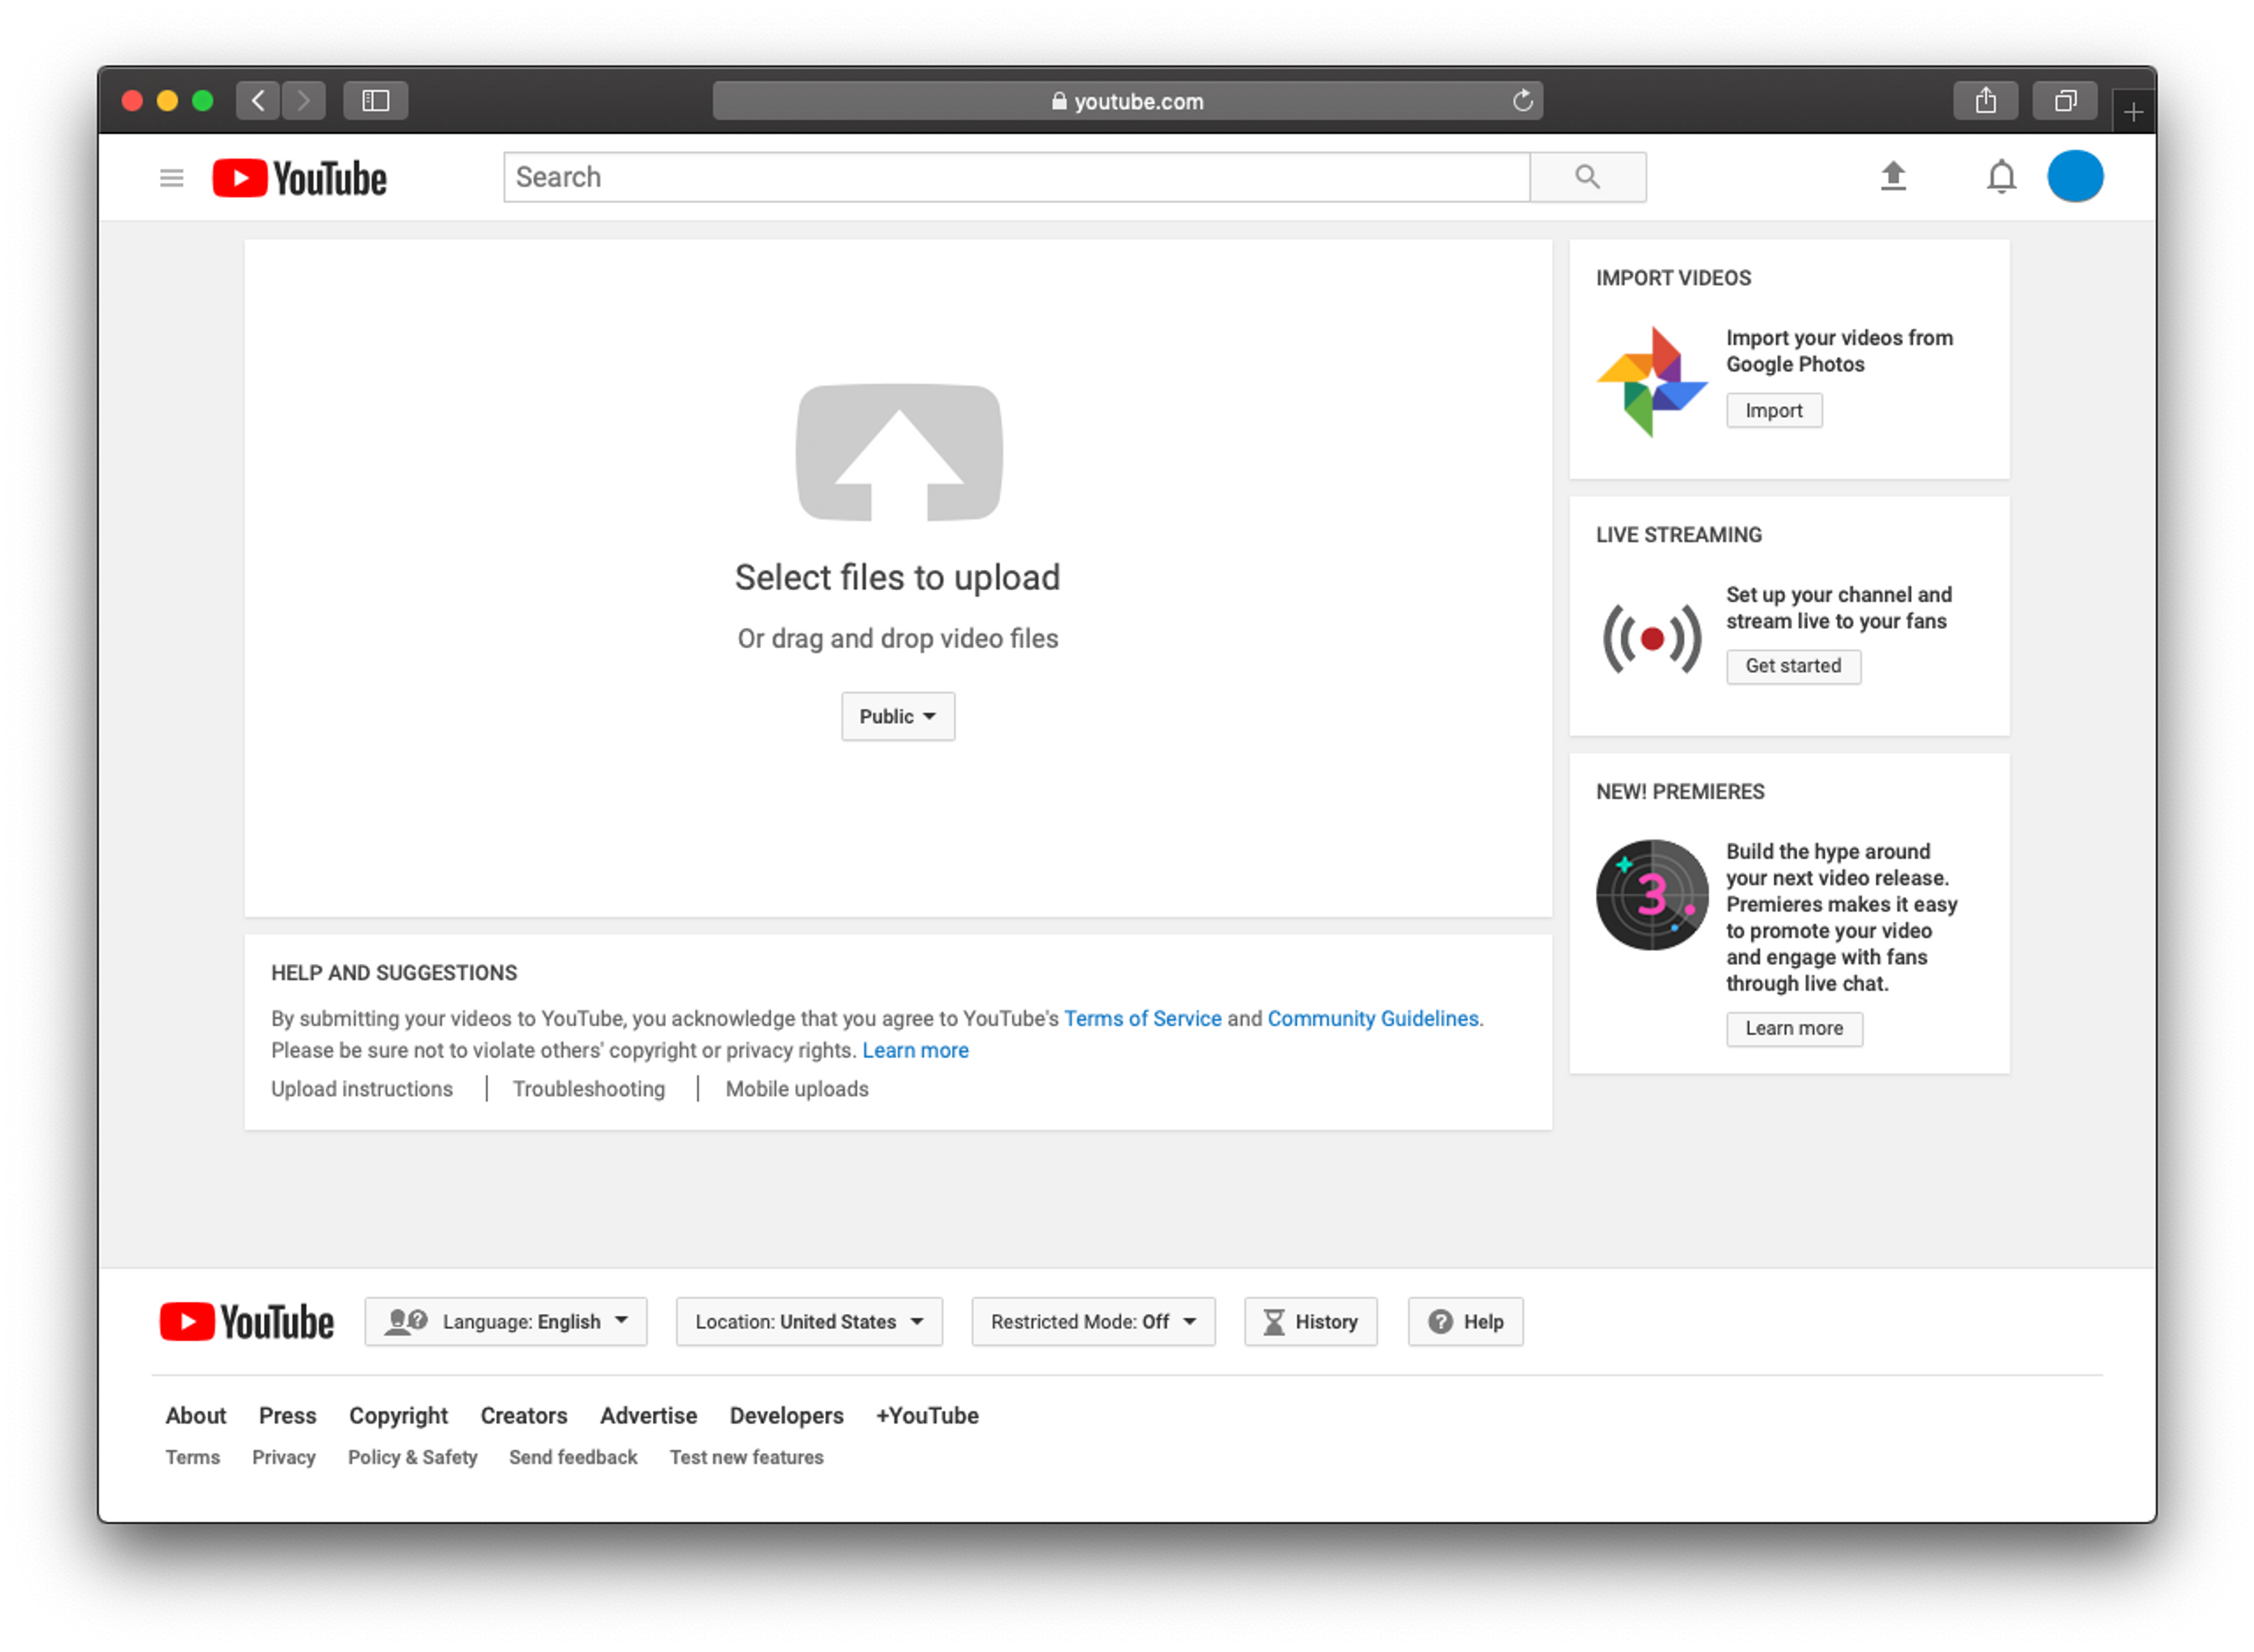The width and height of the screenshot is (2254, 1652).
Task: Click Policy & Safety in footer
Action: [x=412, y=1458]
